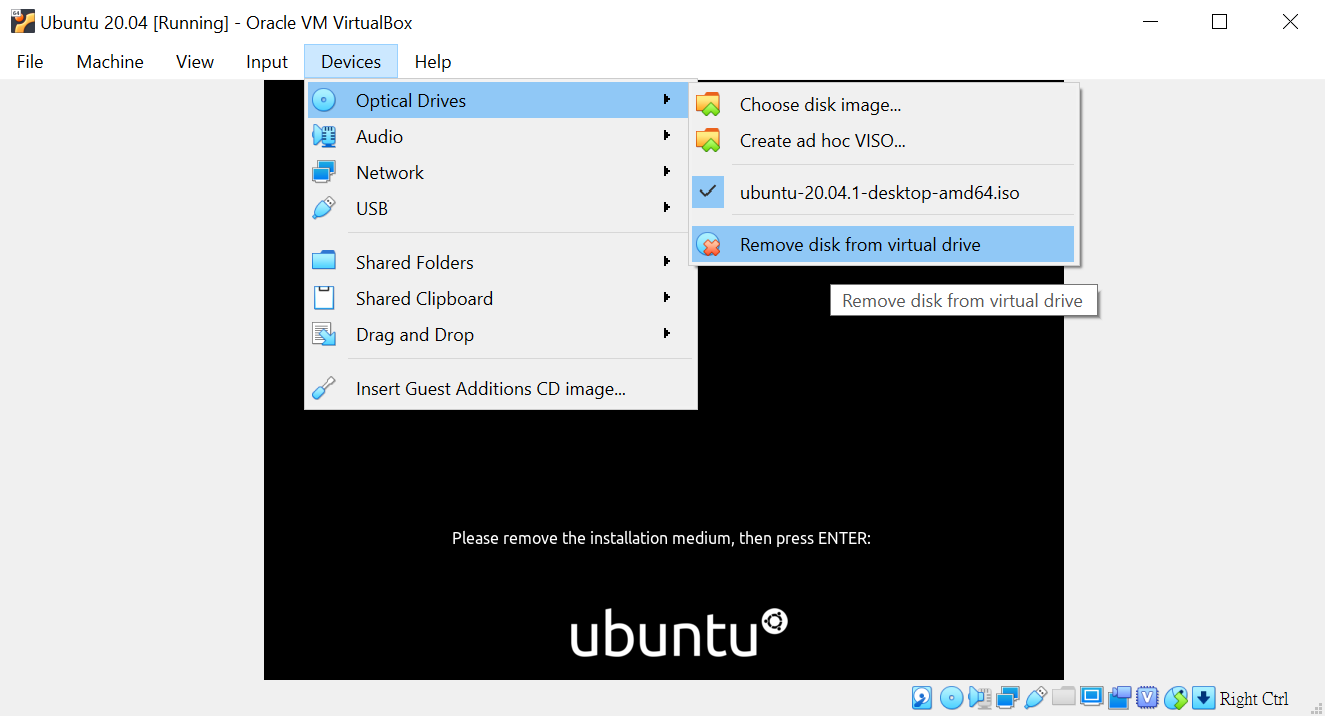1325x716 pixels.
Task: Click the display status bar icon
Action: click(x=1092, y=697)
